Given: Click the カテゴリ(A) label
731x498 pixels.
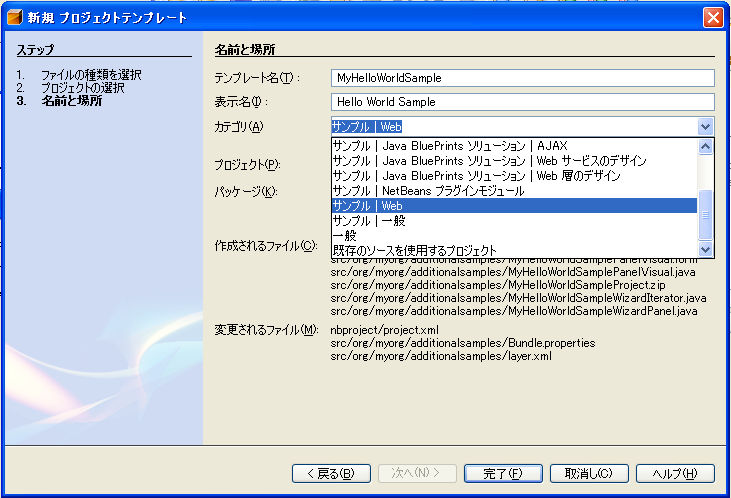Looking at the screenshot, I should click(239, 126).
